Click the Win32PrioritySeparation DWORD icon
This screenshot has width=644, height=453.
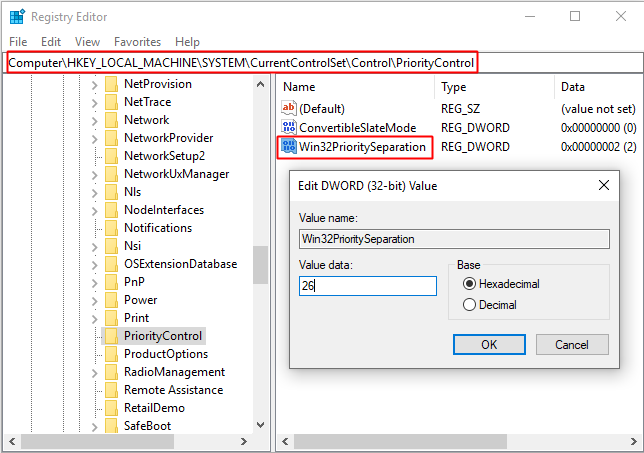click(289, 147)
